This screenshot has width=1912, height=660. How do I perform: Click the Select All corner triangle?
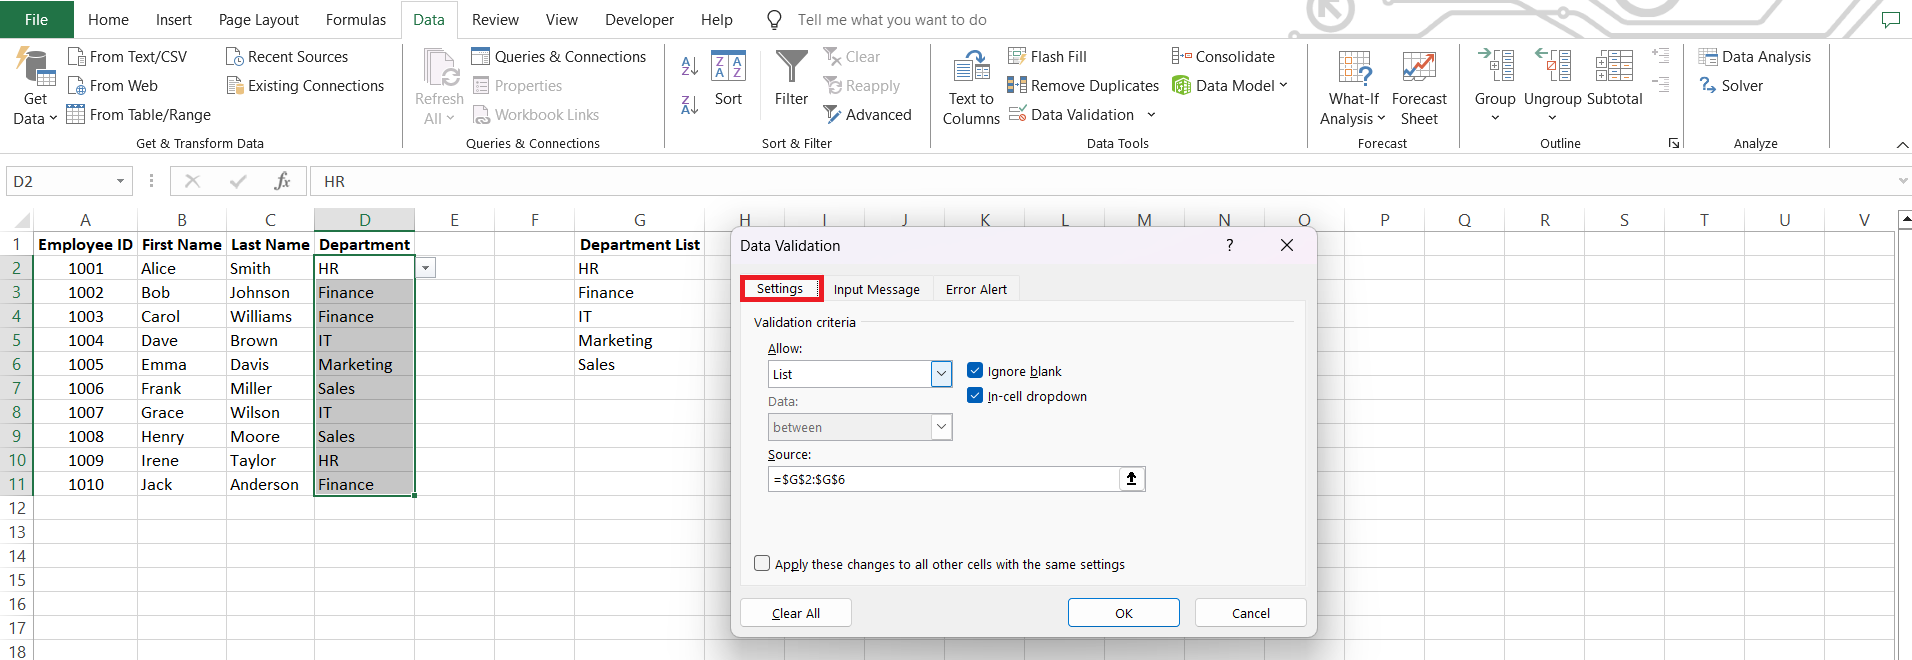20,220
